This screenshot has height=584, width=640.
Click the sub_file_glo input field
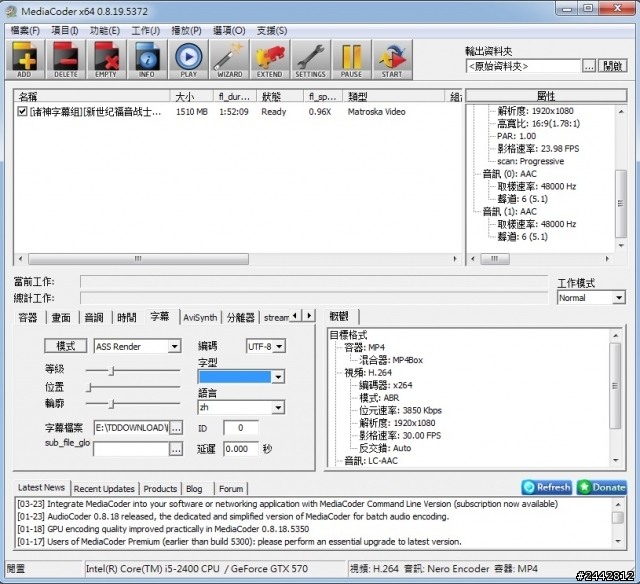pos(131,449)
